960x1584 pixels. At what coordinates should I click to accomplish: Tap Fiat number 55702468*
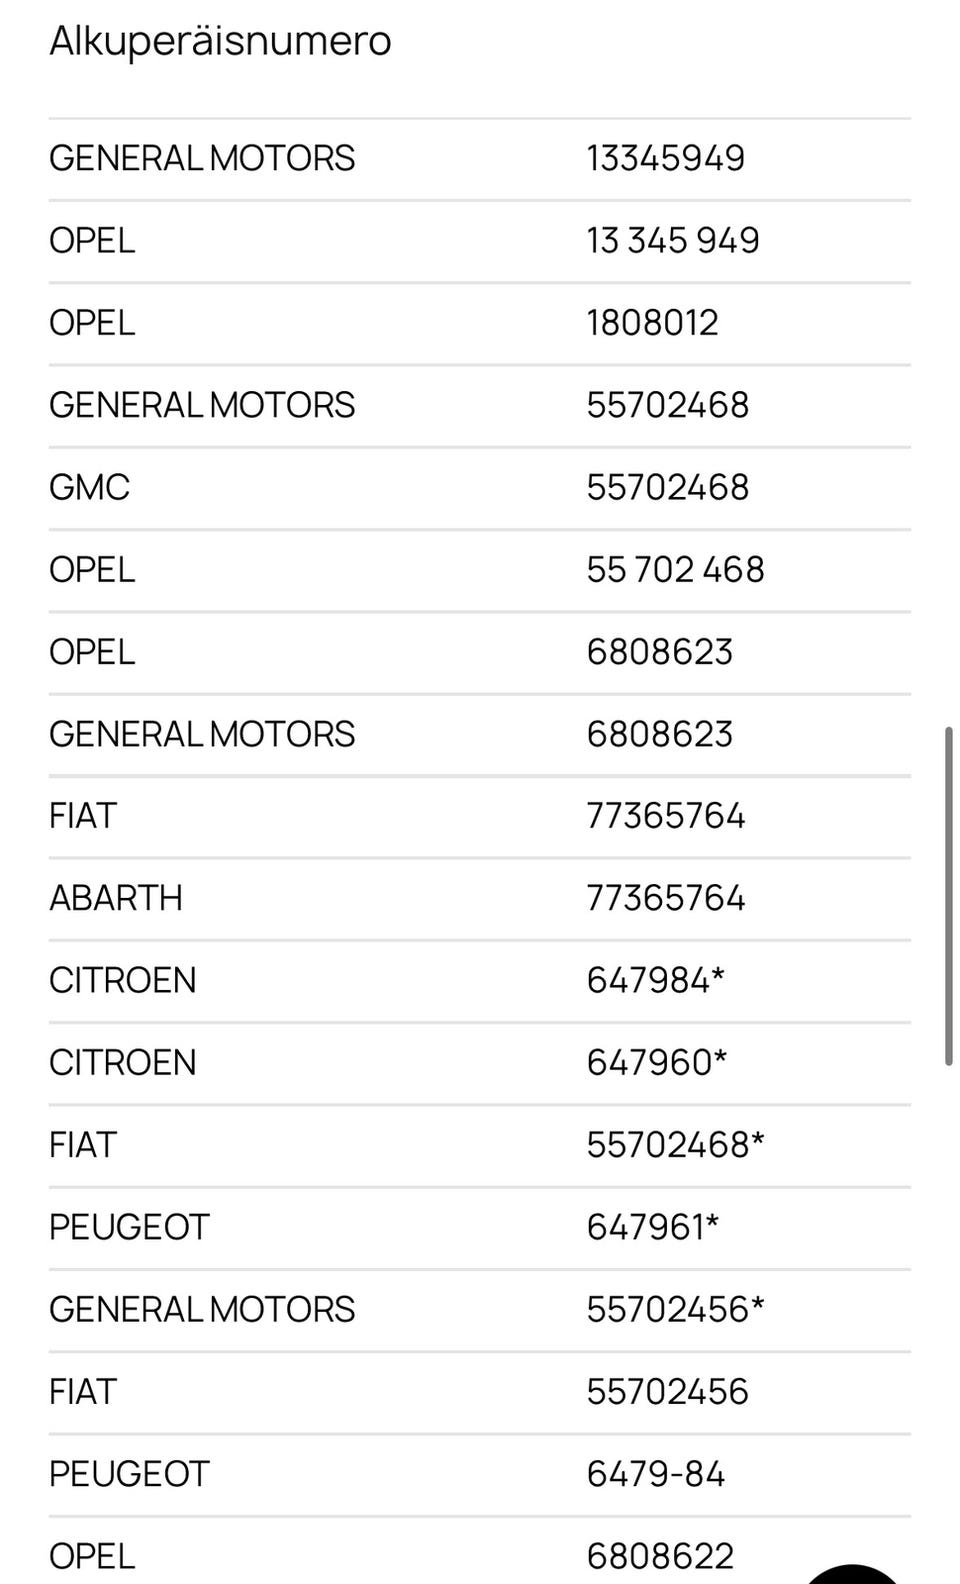coord(675,1144)
